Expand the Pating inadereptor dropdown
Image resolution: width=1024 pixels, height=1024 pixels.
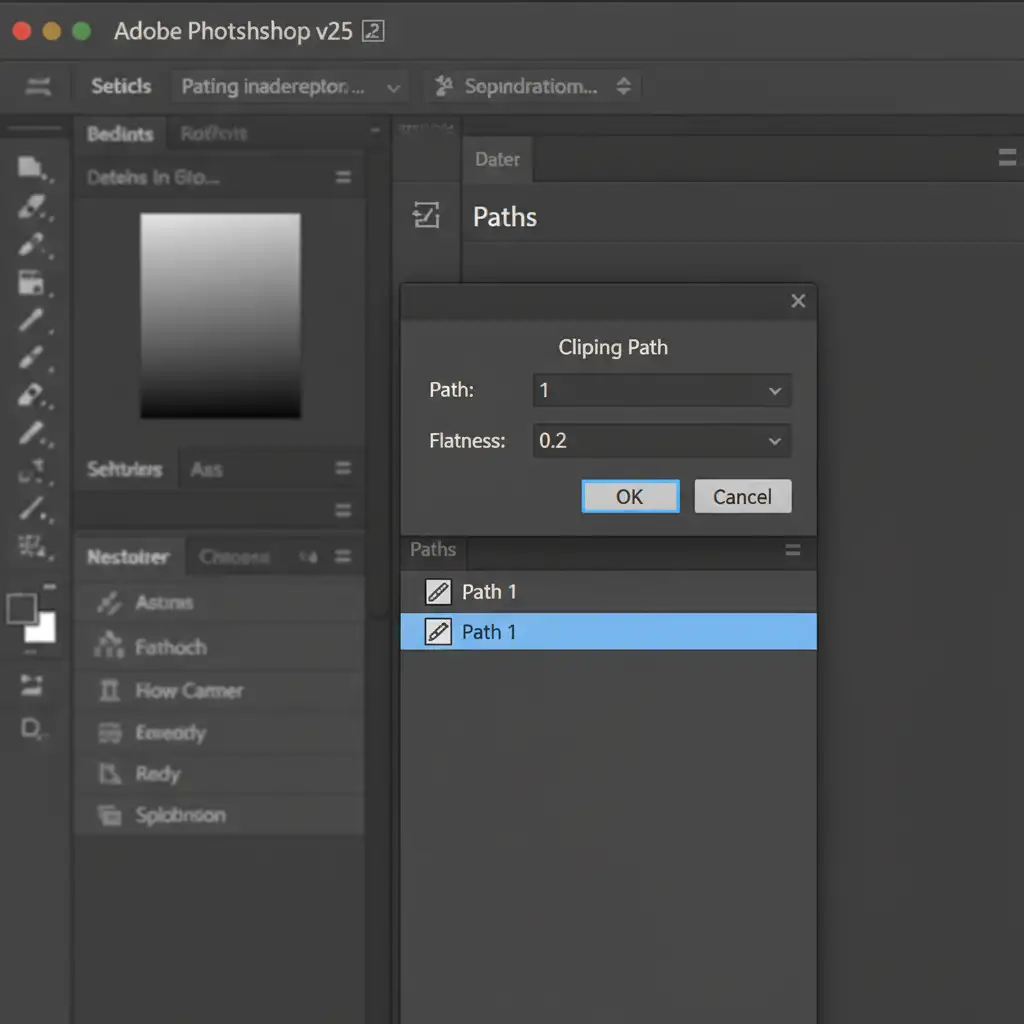click(393, 88)
